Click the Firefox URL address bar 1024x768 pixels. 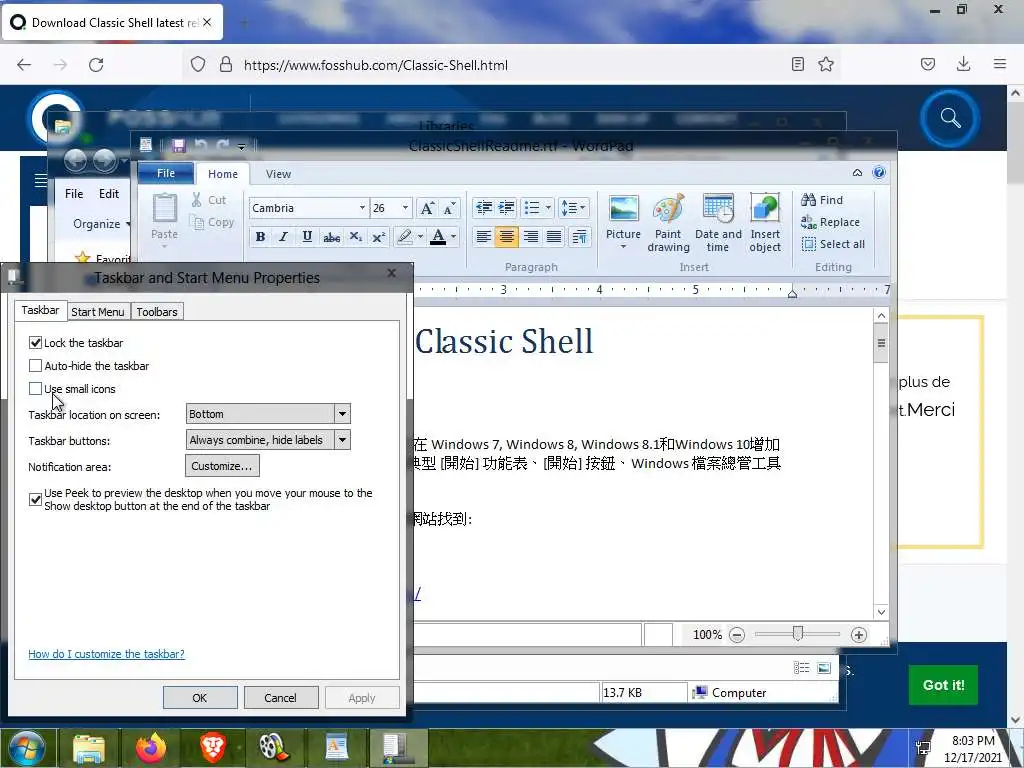tap(509, 65)
